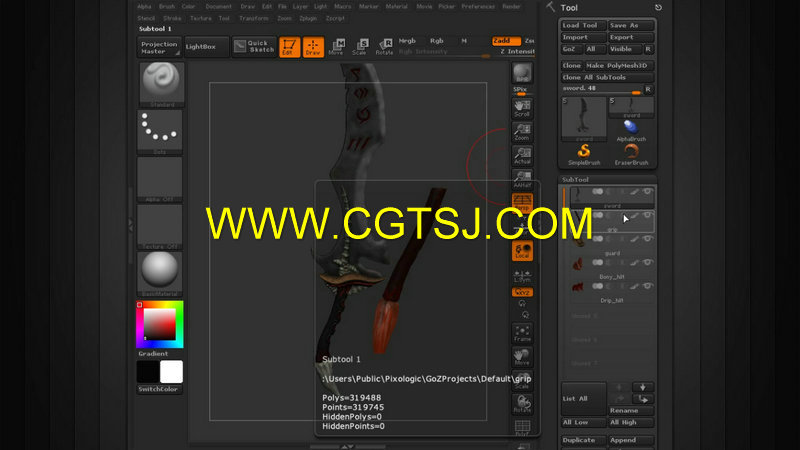Viewport: 800px width, 450px height.
Task: Select the Move transform icon in top toolbar
Action: click(336, 47)
